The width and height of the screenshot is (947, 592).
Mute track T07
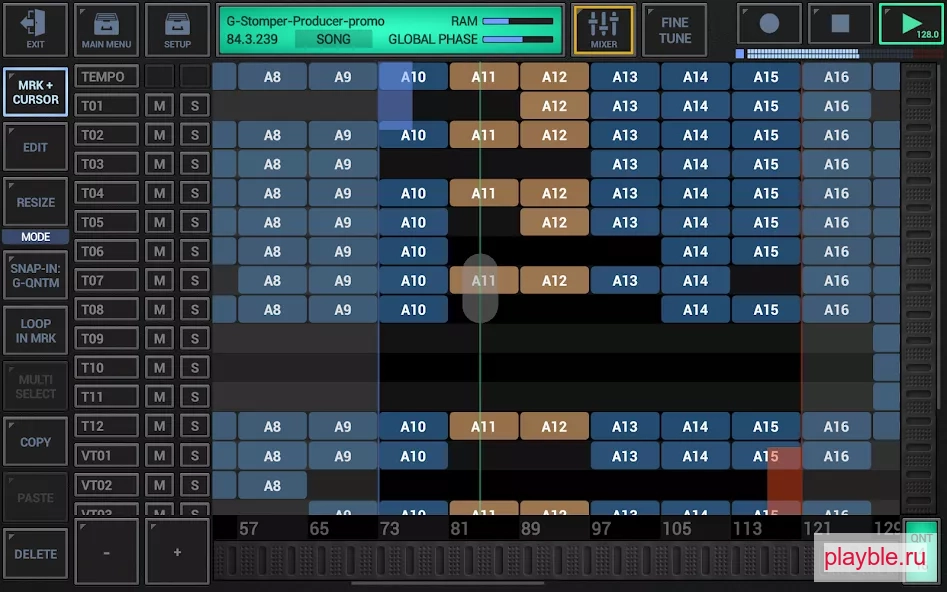(x=159, y=280)
